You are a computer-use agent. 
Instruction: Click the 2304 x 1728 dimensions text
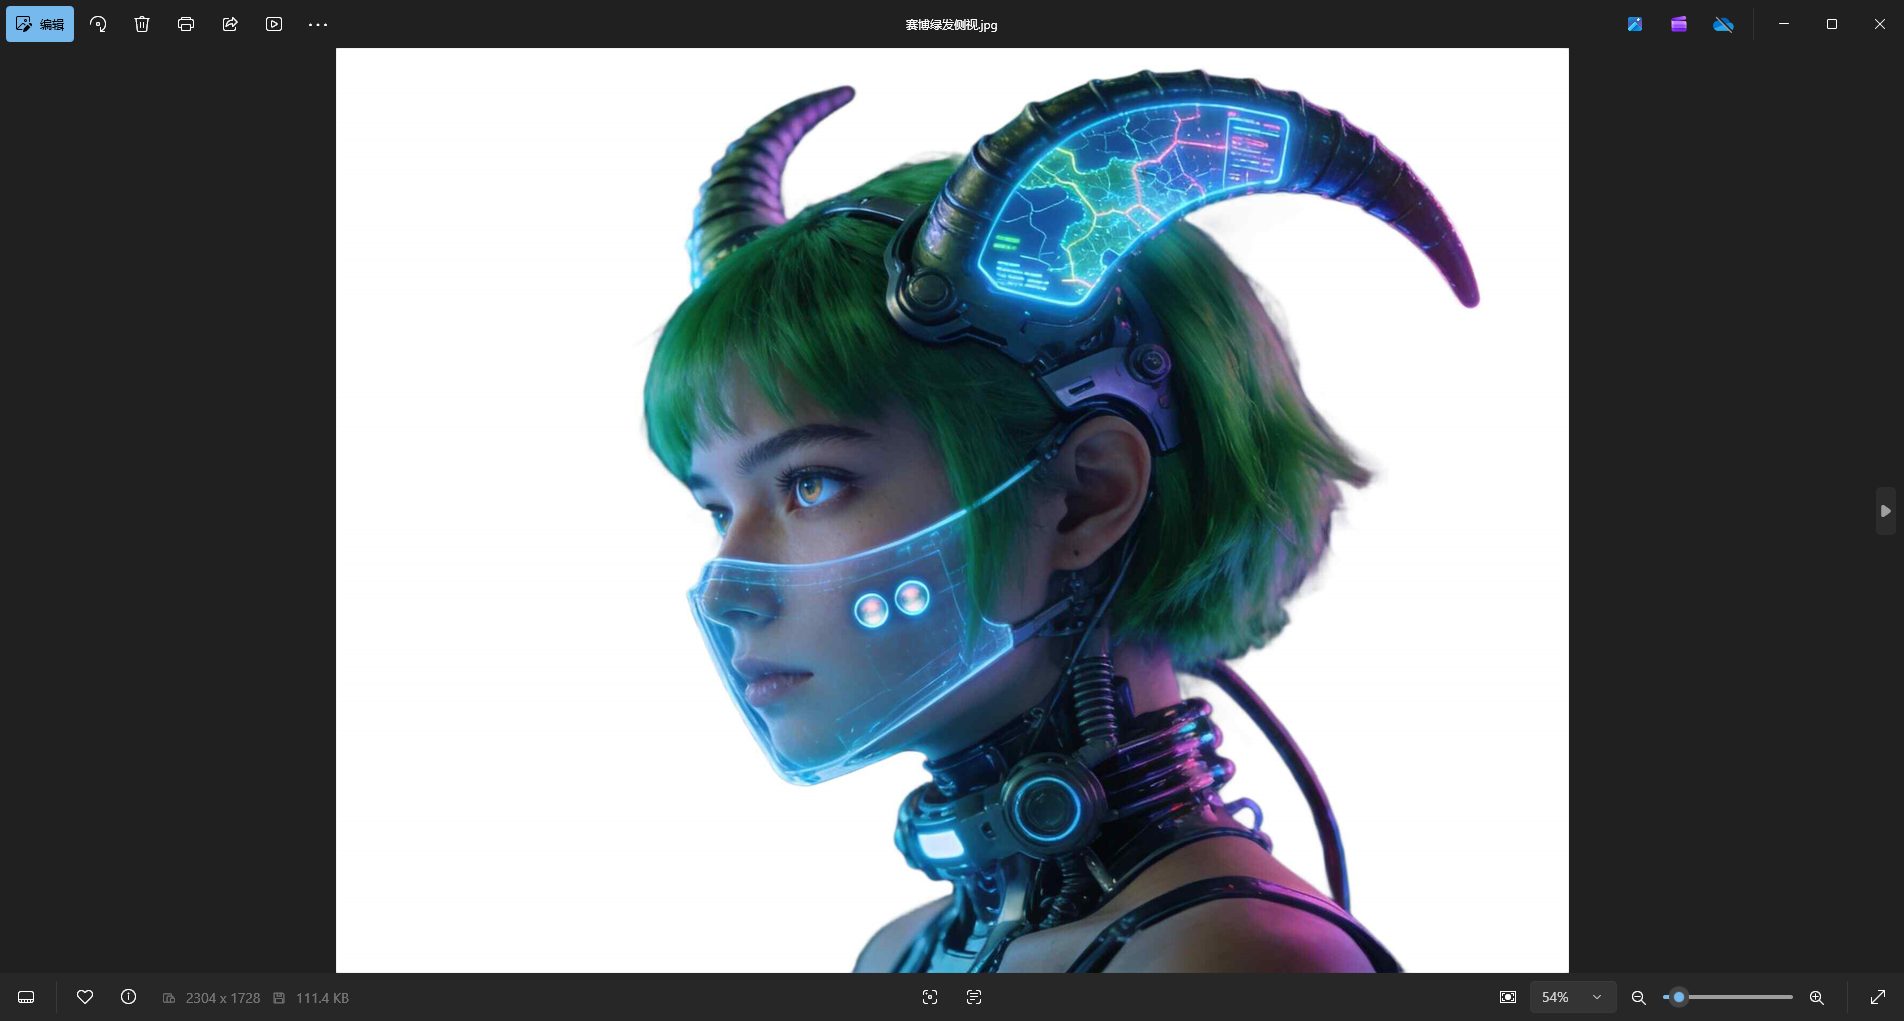click(223, 998)
